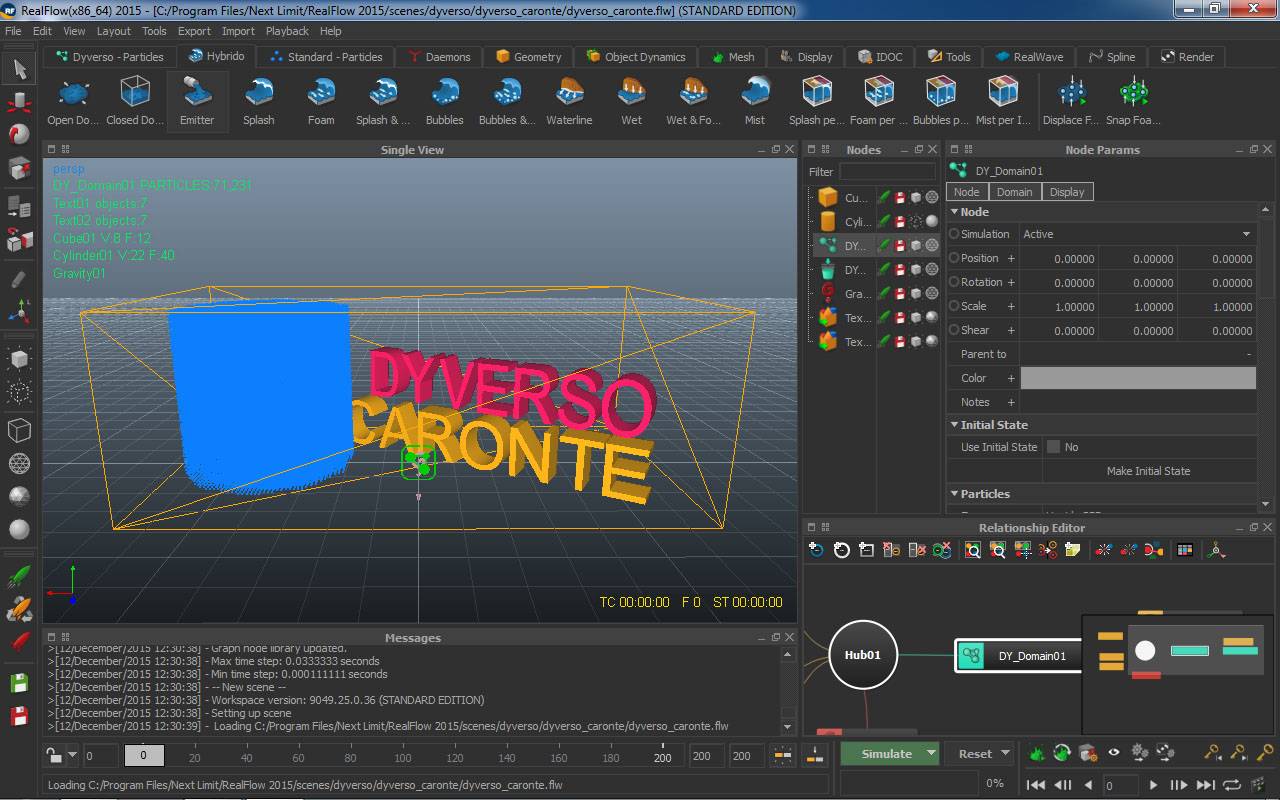Screen dimensions: 1280x800
Task: Click the Nodes Filter input field
Action: coord(887,172)
